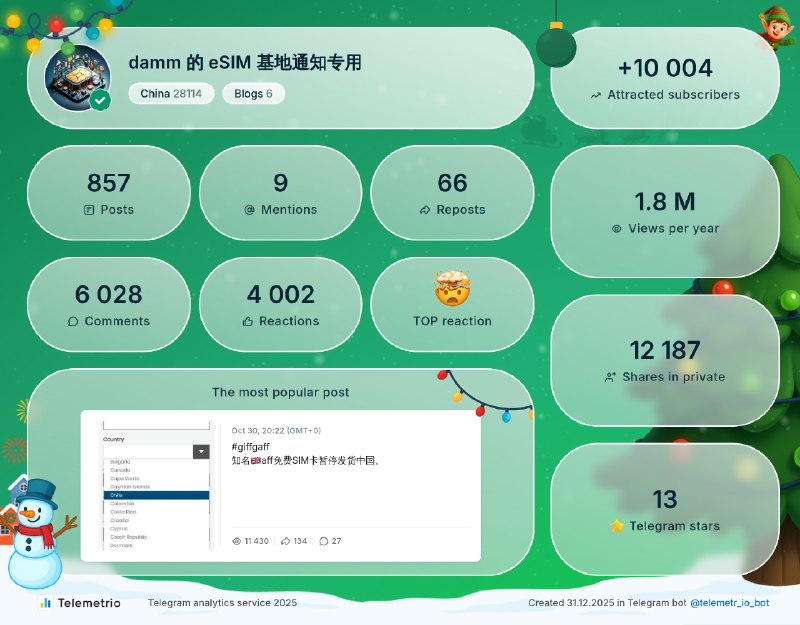Screen dimensions: 800x625
Task: Click the channel avatar image
Action: point(77,77)
